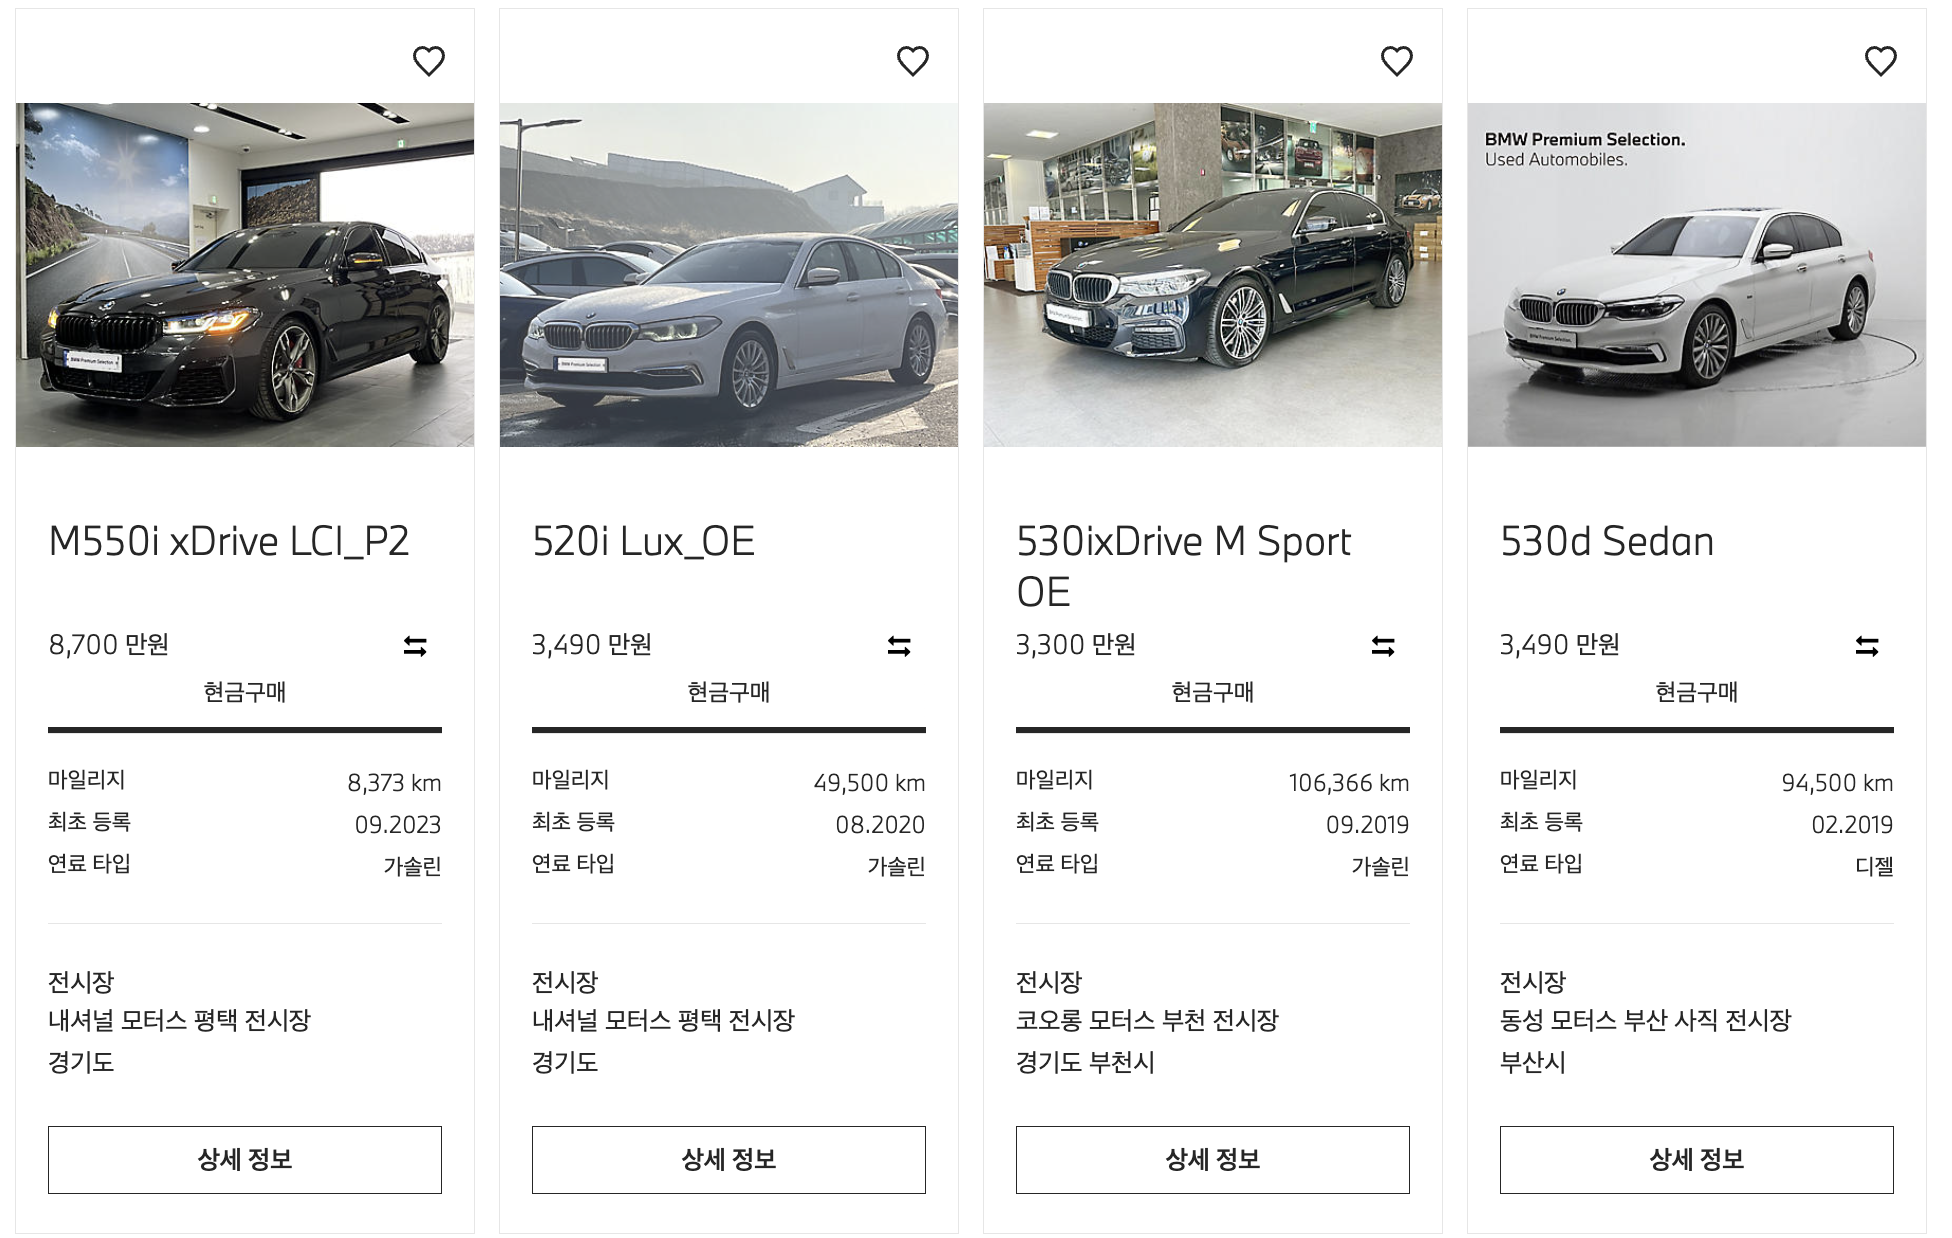This screenshot has width=1952, height=1238.
Task: Click the compare icon on the 530d Sedan listing
Action: pos(1867,646)
